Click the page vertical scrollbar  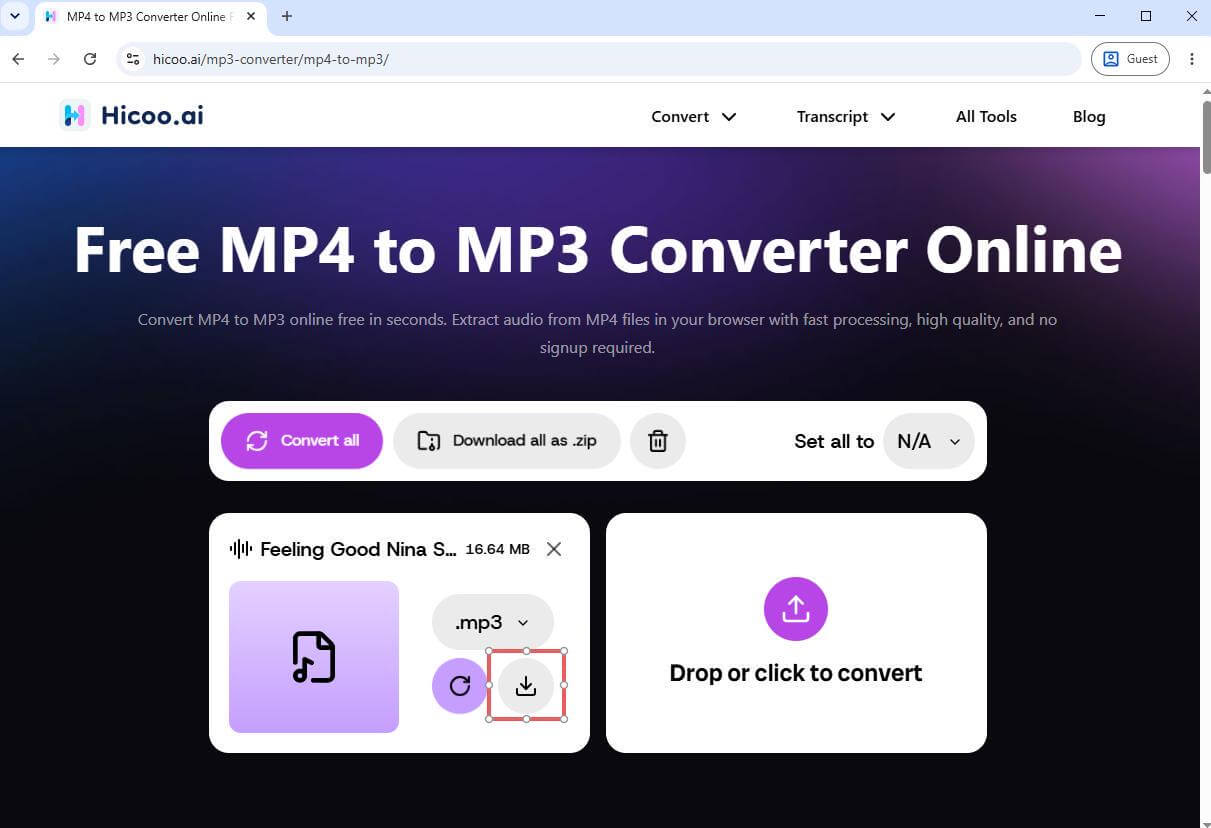pos(1205,137)
